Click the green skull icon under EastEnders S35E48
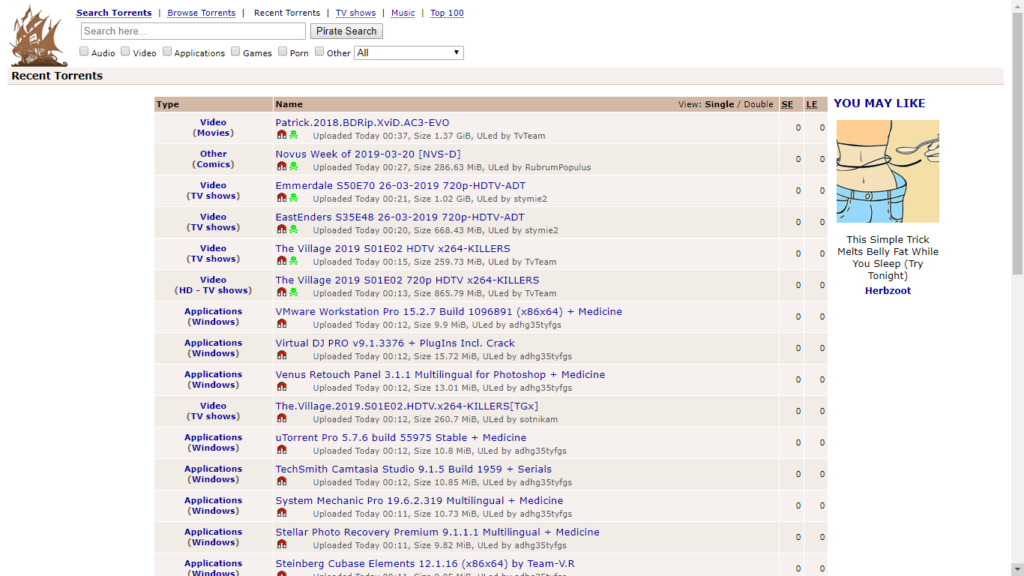The height and width of the screenshot is (576, 1024). pos(294,229)
